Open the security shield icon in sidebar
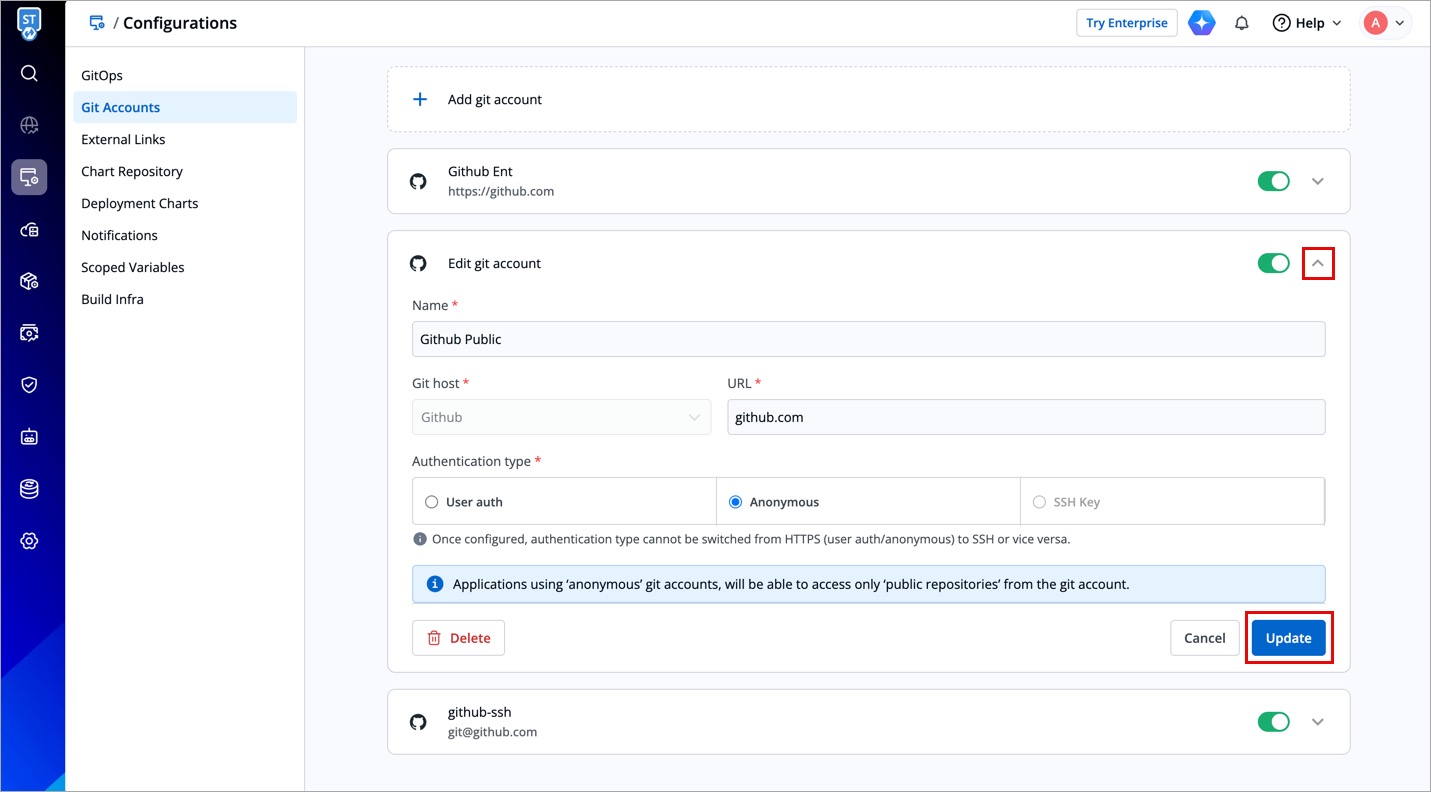This screenshot has height=792, width=1431. click(x=29, y=385)
